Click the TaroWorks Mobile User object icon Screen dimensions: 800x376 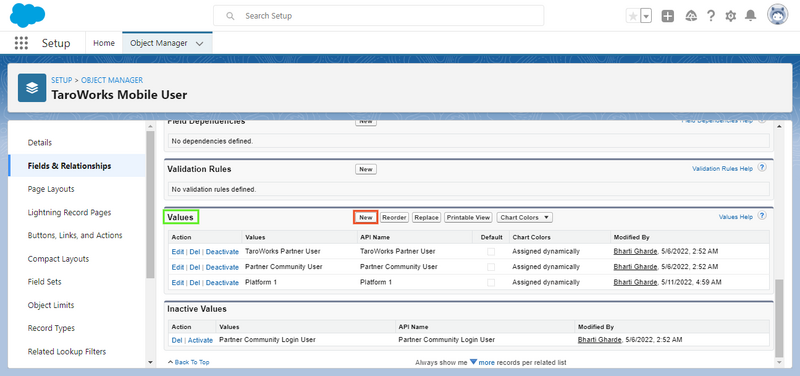pos(32,88)
